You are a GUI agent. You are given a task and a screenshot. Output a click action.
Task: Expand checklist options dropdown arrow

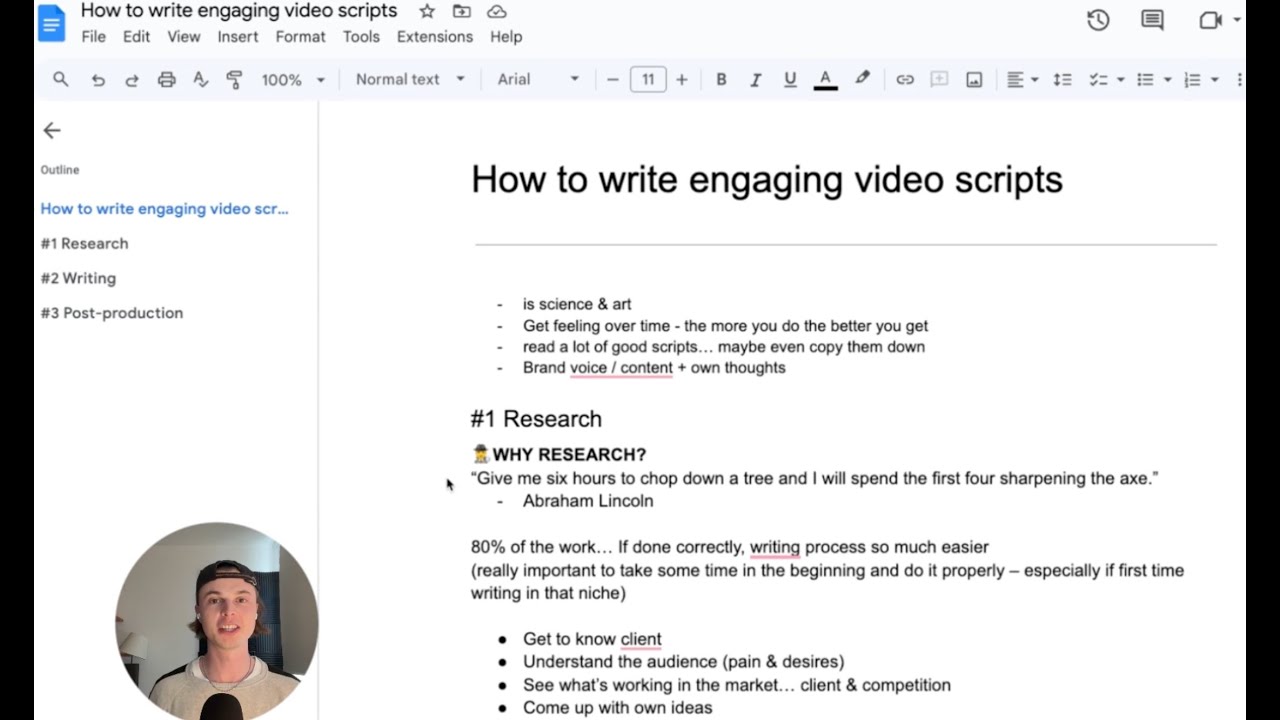pos(1120,79)
